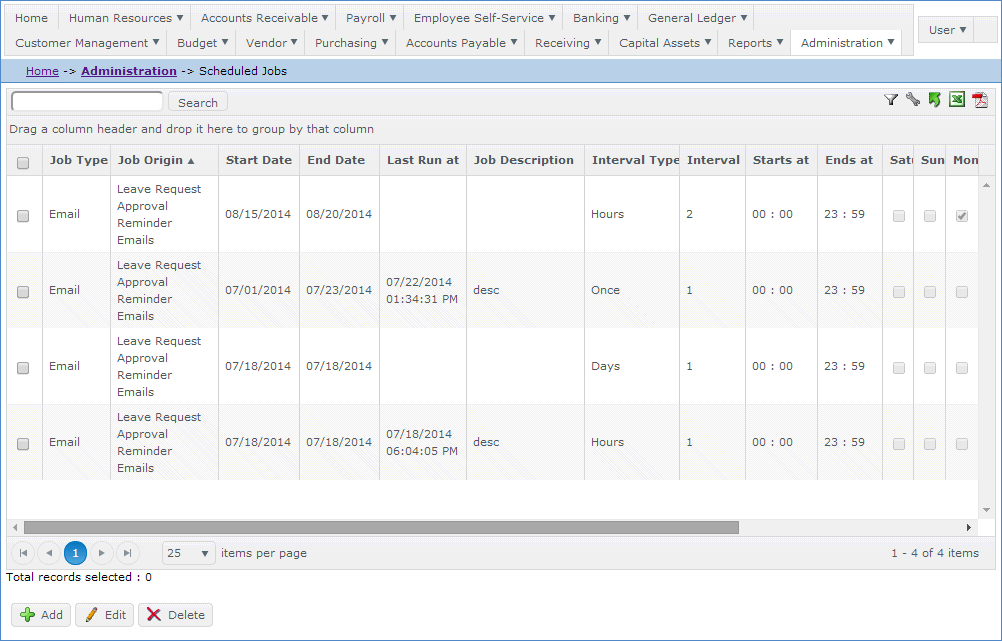Open grid settings with the wrench icon

(912, 100)
